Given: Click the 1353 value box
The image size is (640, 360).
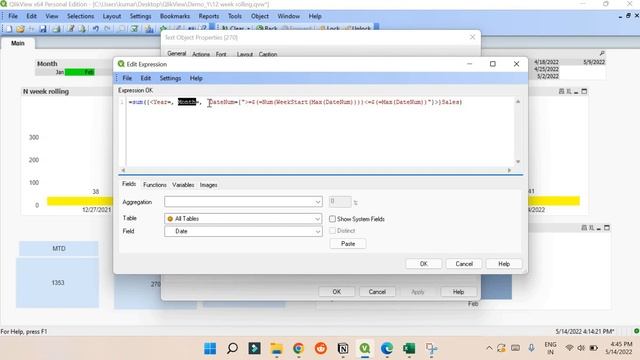Looking at the screenshot, I should tap(58, 282).
